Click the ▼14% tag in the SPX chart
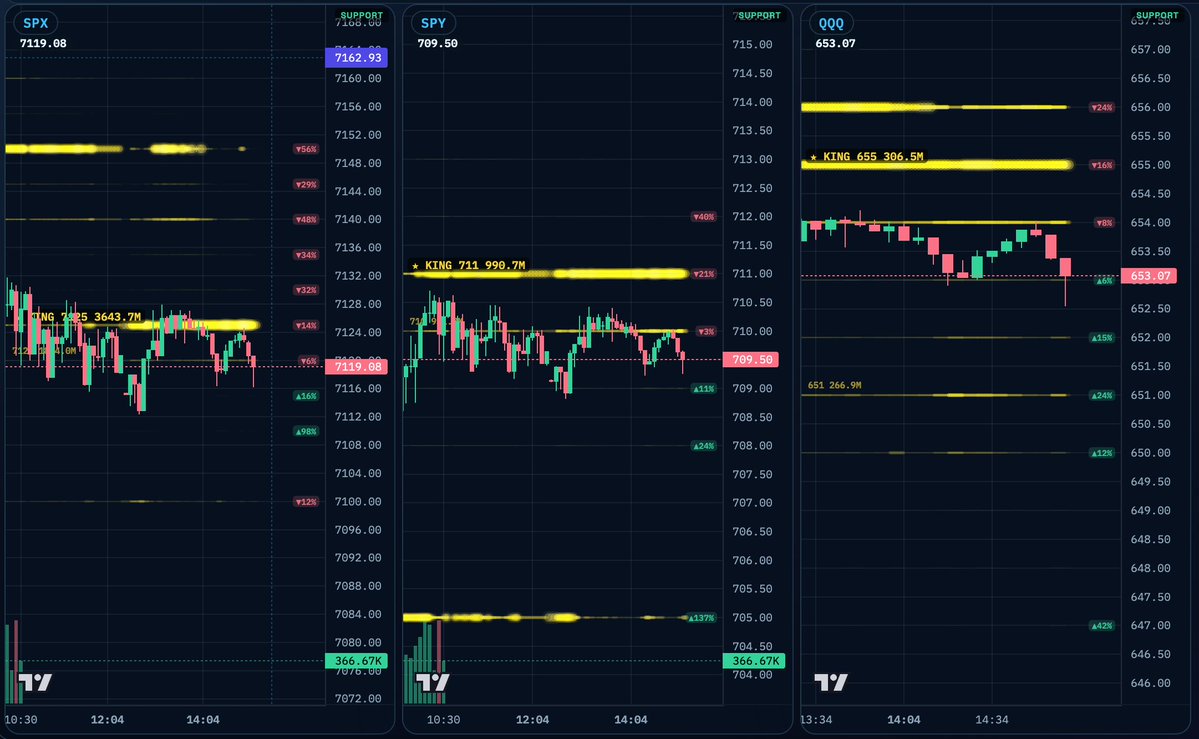Viewport: 1199px width, 739px height. pos(306,325)
